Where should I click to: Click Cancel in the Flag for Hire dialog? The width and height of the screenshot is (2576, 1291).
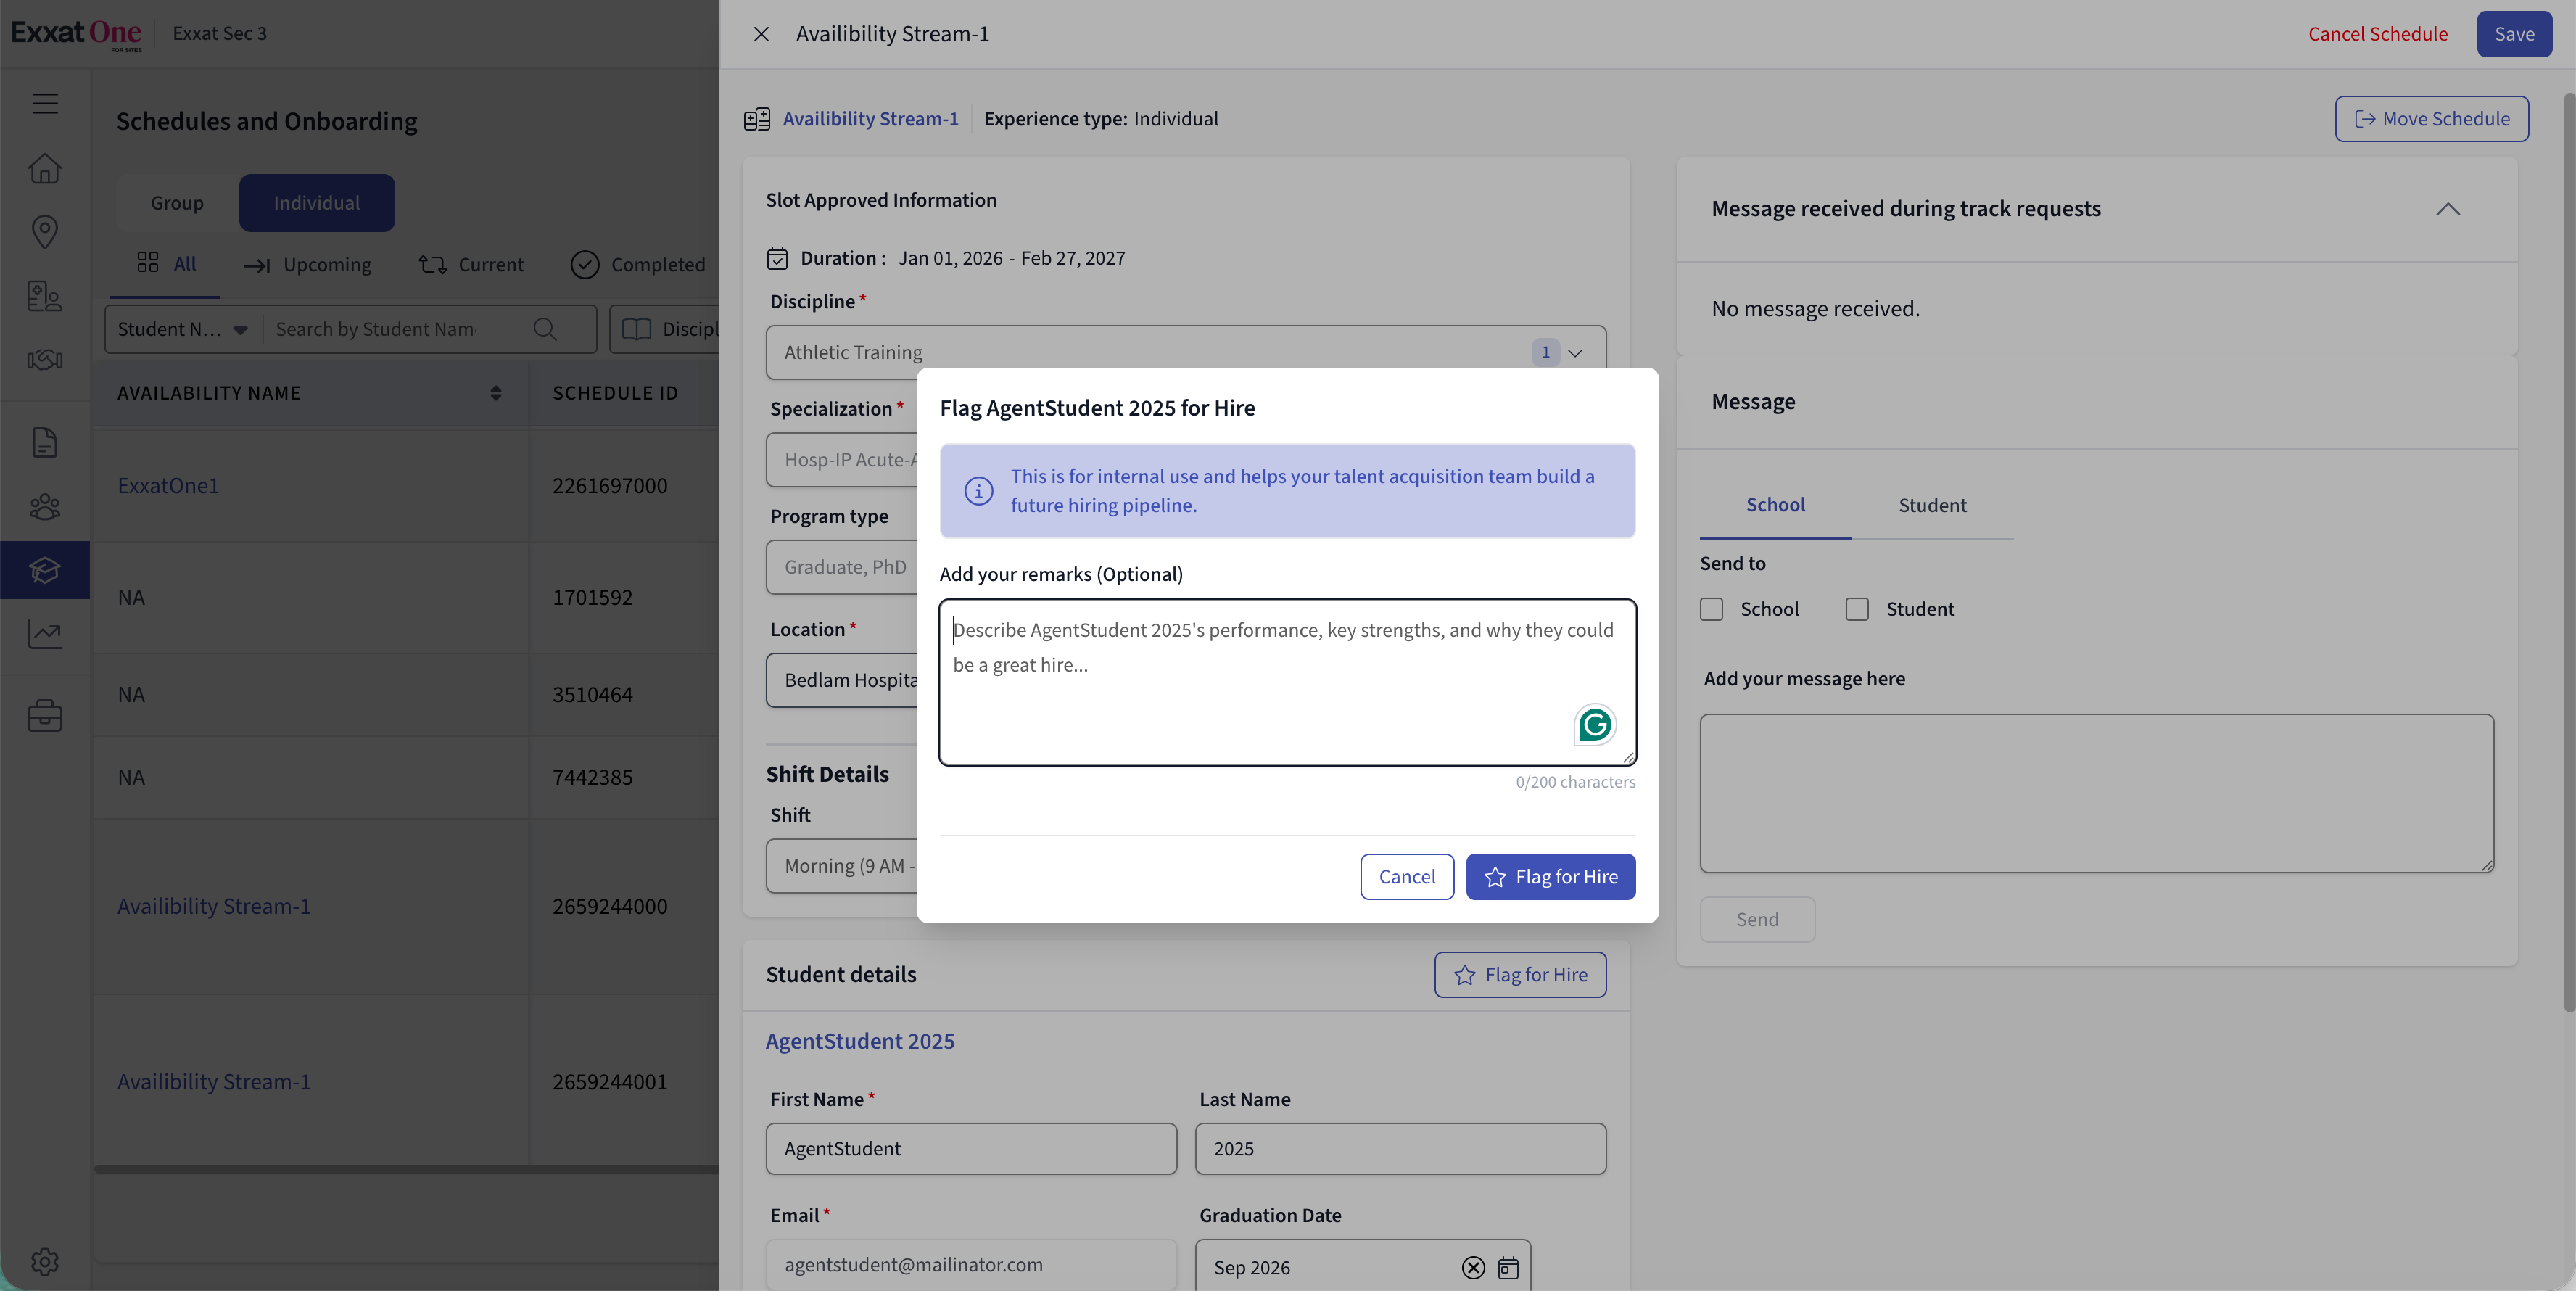click(x=1406, y=877)
